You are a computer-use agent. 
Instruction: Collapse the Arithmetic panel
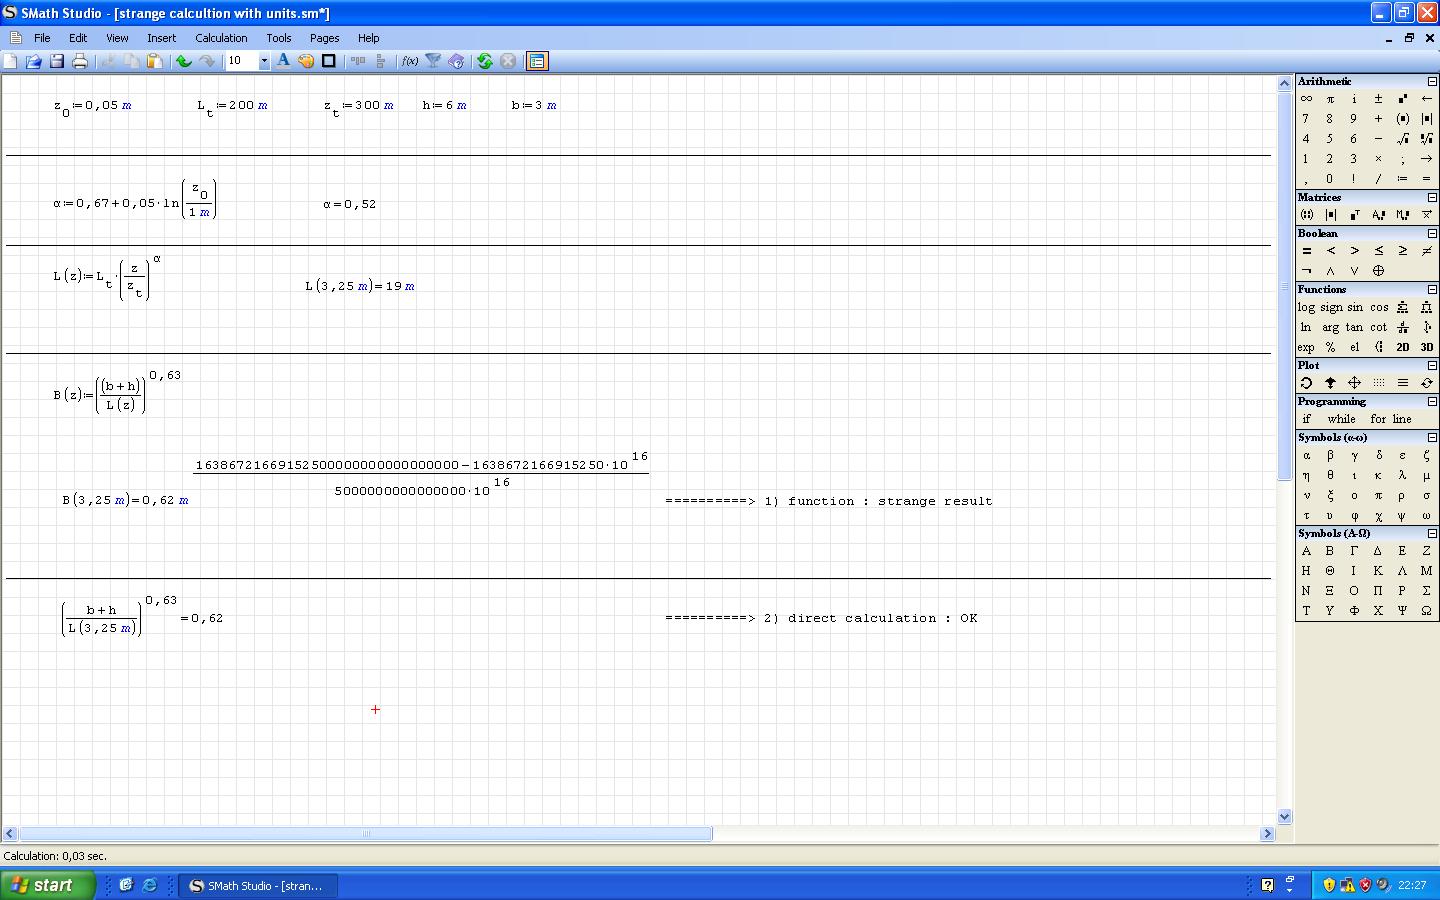click(x=1432, y=81)
